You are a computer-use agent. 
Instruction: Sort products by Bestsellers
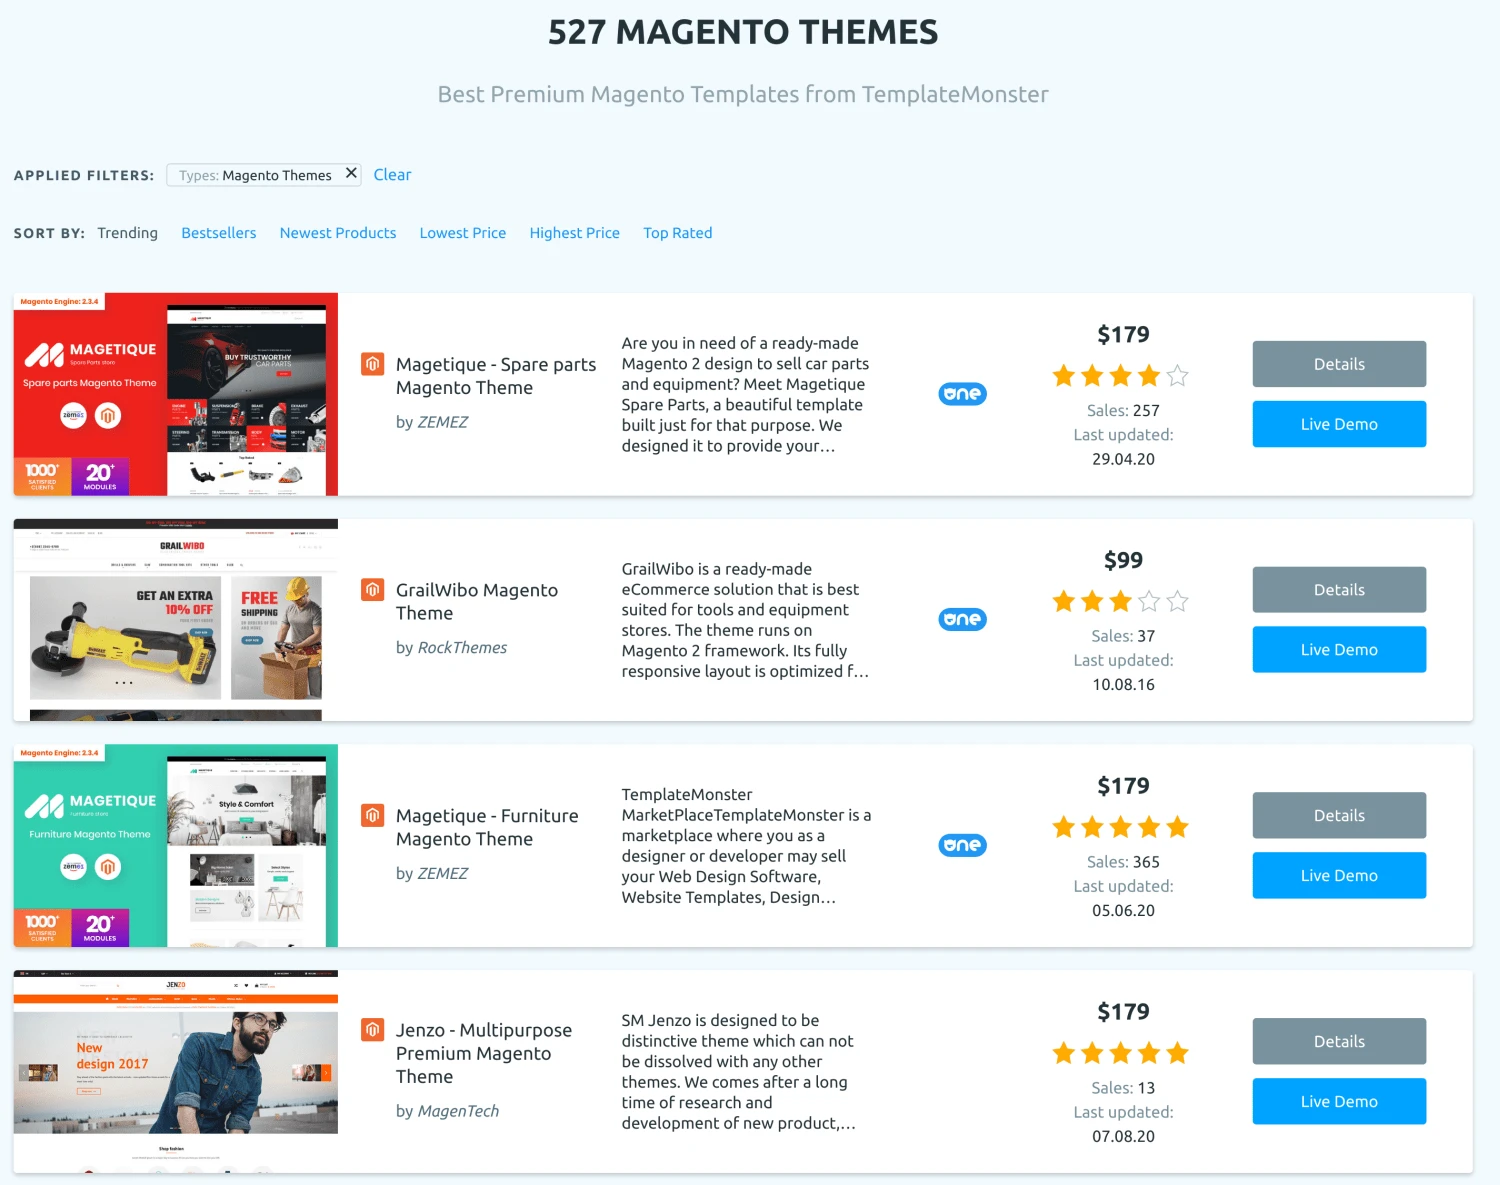(x=218, y=233)
